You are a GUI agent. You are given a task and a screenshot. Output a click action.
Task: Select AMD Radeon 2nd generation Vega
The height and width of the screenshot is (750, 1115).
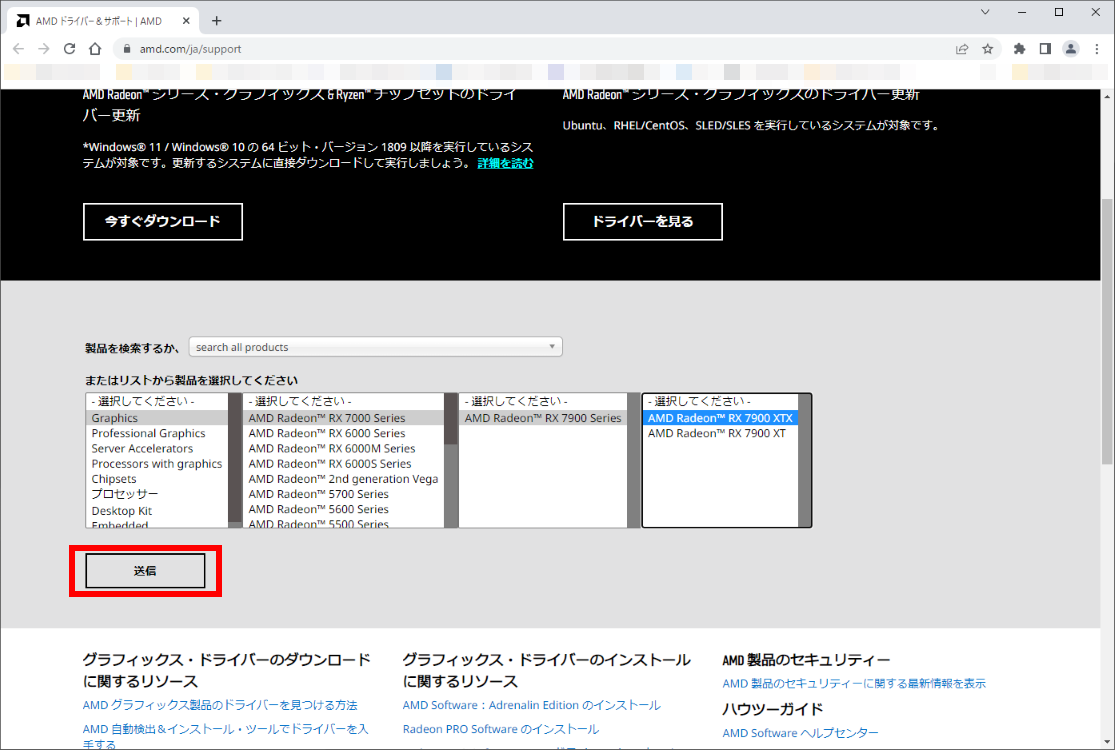[x=343, y=479]
